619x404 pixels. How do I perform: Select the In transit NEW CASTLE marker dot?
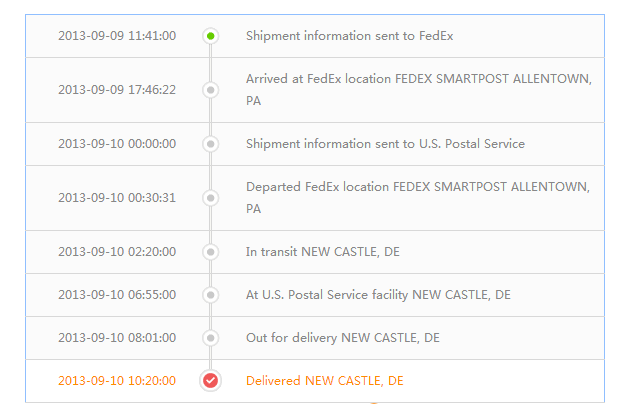click(210, 252)
